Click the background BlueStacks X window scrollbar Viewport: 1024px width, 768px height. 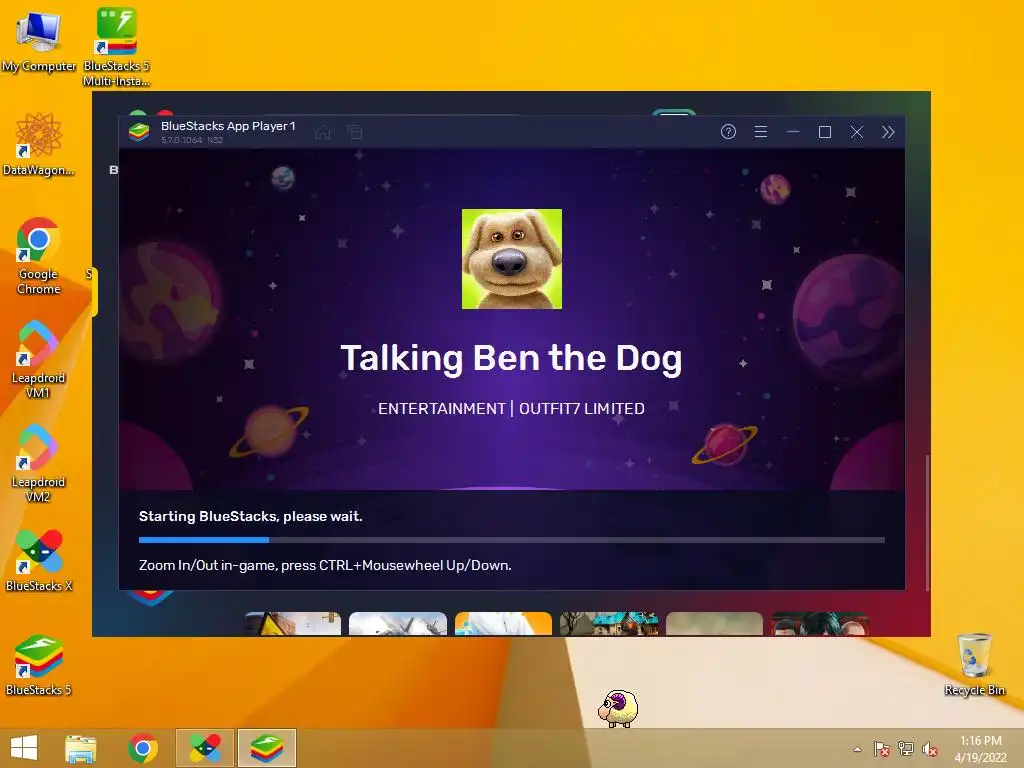click(x=927, y=522)
